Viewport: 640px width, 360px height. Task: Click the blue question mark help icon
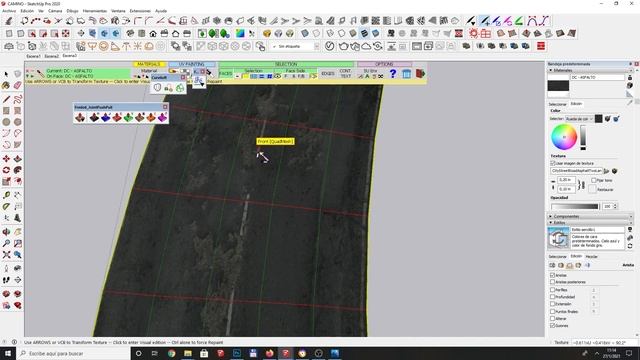coord(393,73)
